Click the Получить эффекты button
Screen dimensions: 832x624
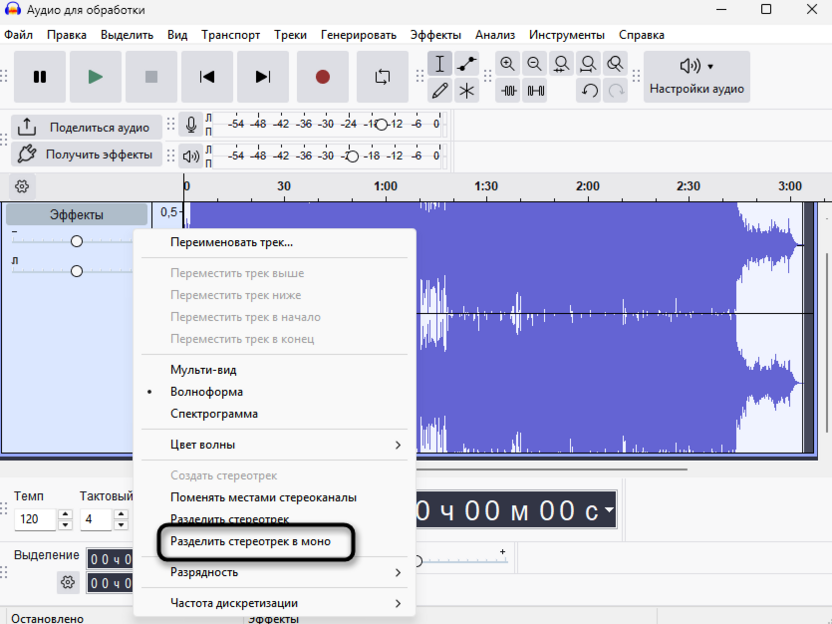86,154
